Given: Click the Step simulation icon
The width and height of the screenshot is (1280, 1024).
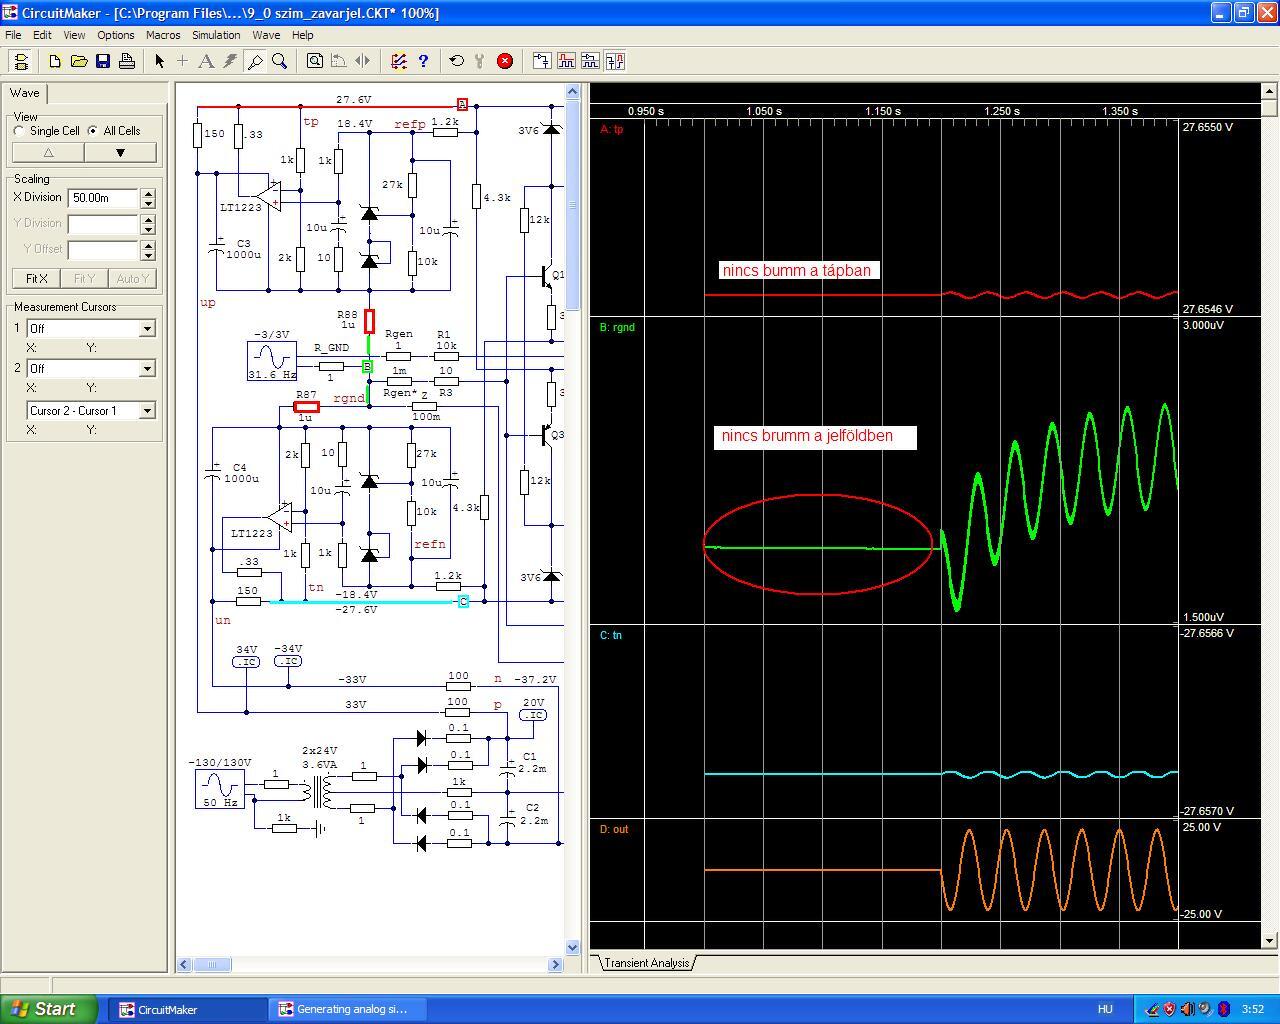Looking at the screenshot, I should click(x=481, y=61).
